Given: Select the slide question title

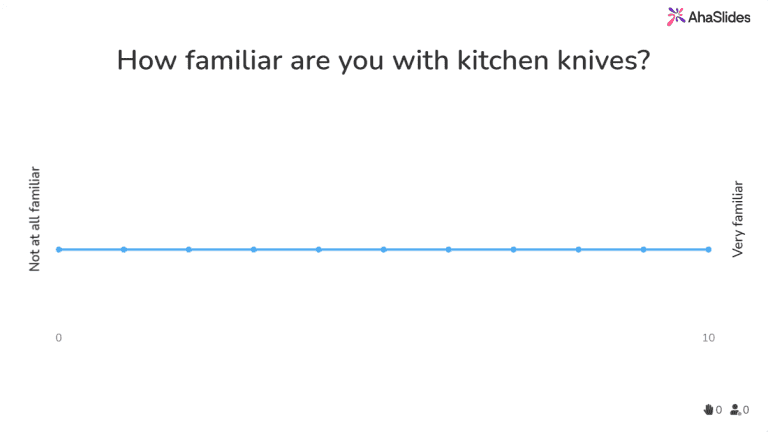Looking at the screenshot, I should [x=384, y=60].
